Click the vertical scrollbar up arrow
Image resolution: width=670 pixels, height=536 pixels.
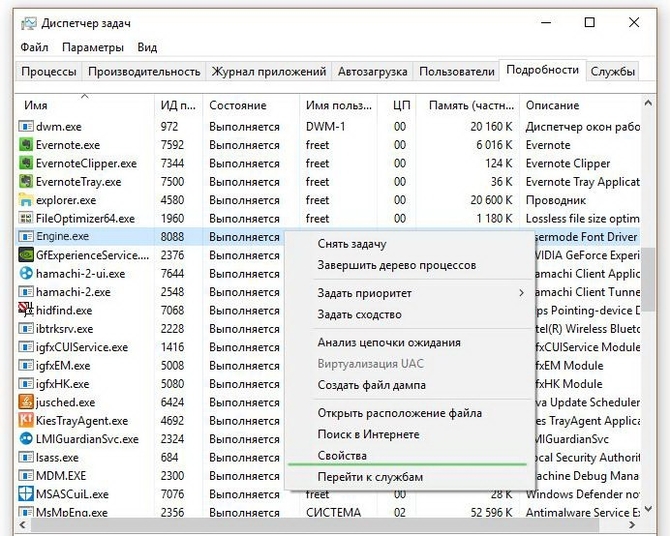[x=648, y=103]
